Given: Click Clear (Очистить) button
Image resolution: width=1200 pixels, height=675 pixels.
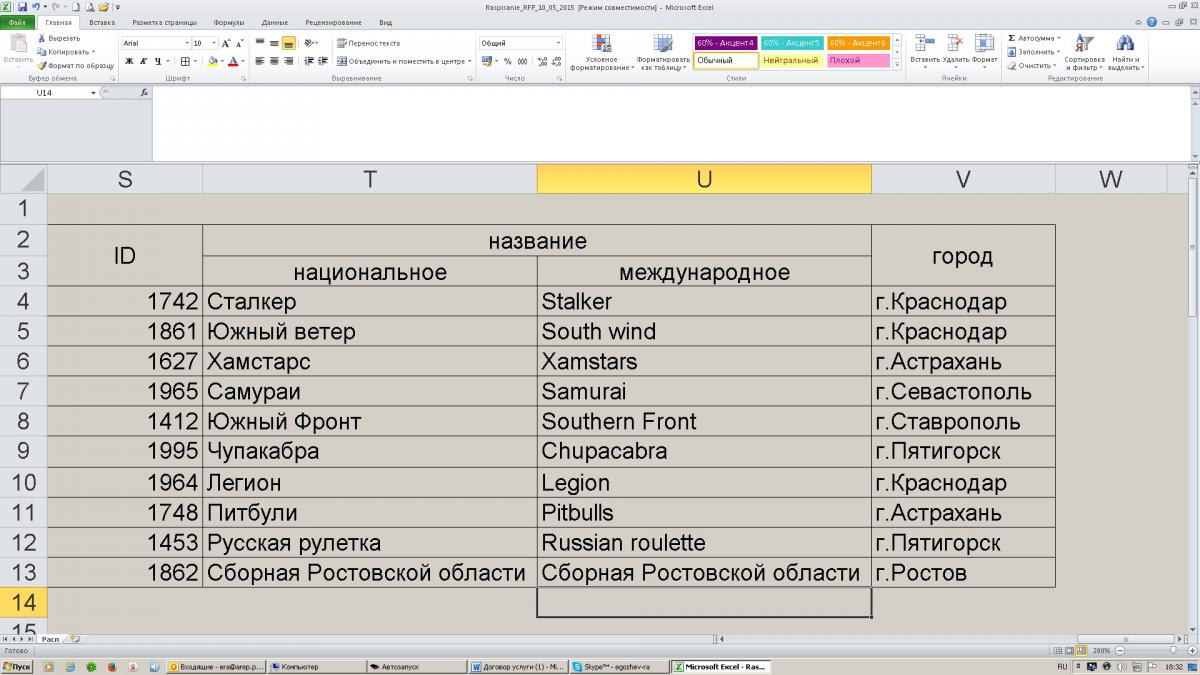Looking at the screenshot, I should pos(1030,66).
